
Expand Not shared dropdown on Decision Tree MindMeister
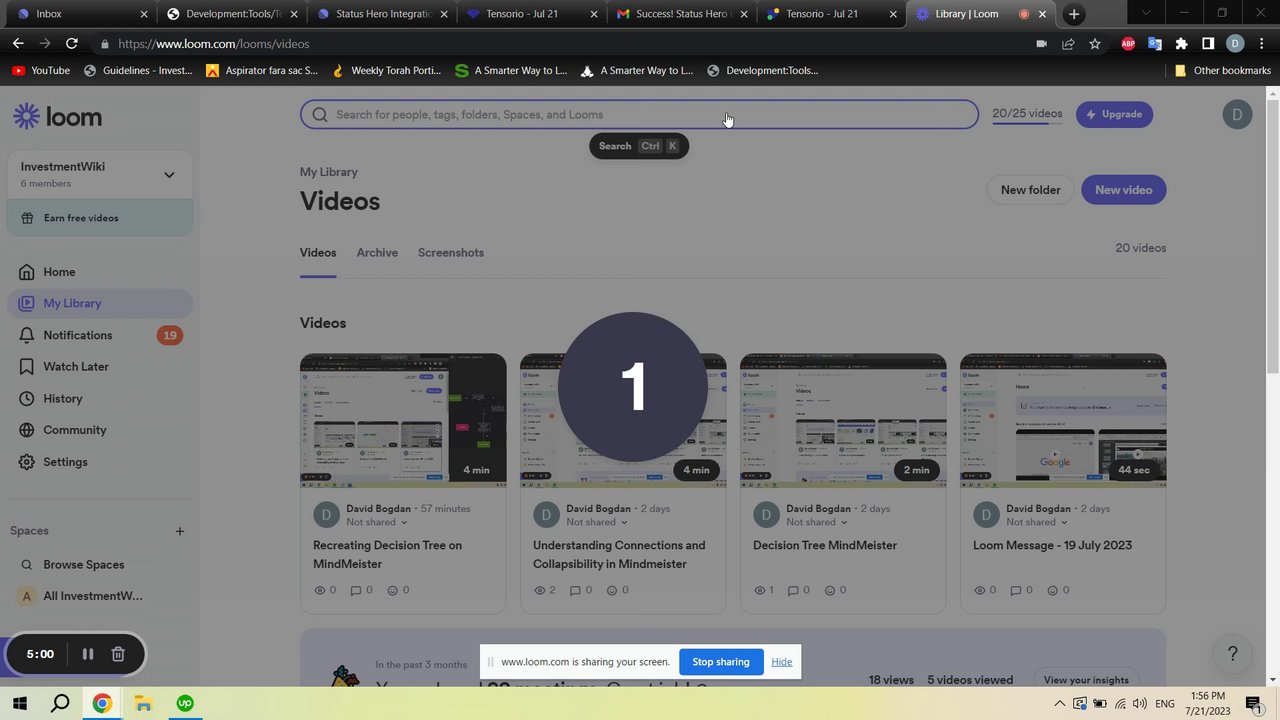click(817, 522)
